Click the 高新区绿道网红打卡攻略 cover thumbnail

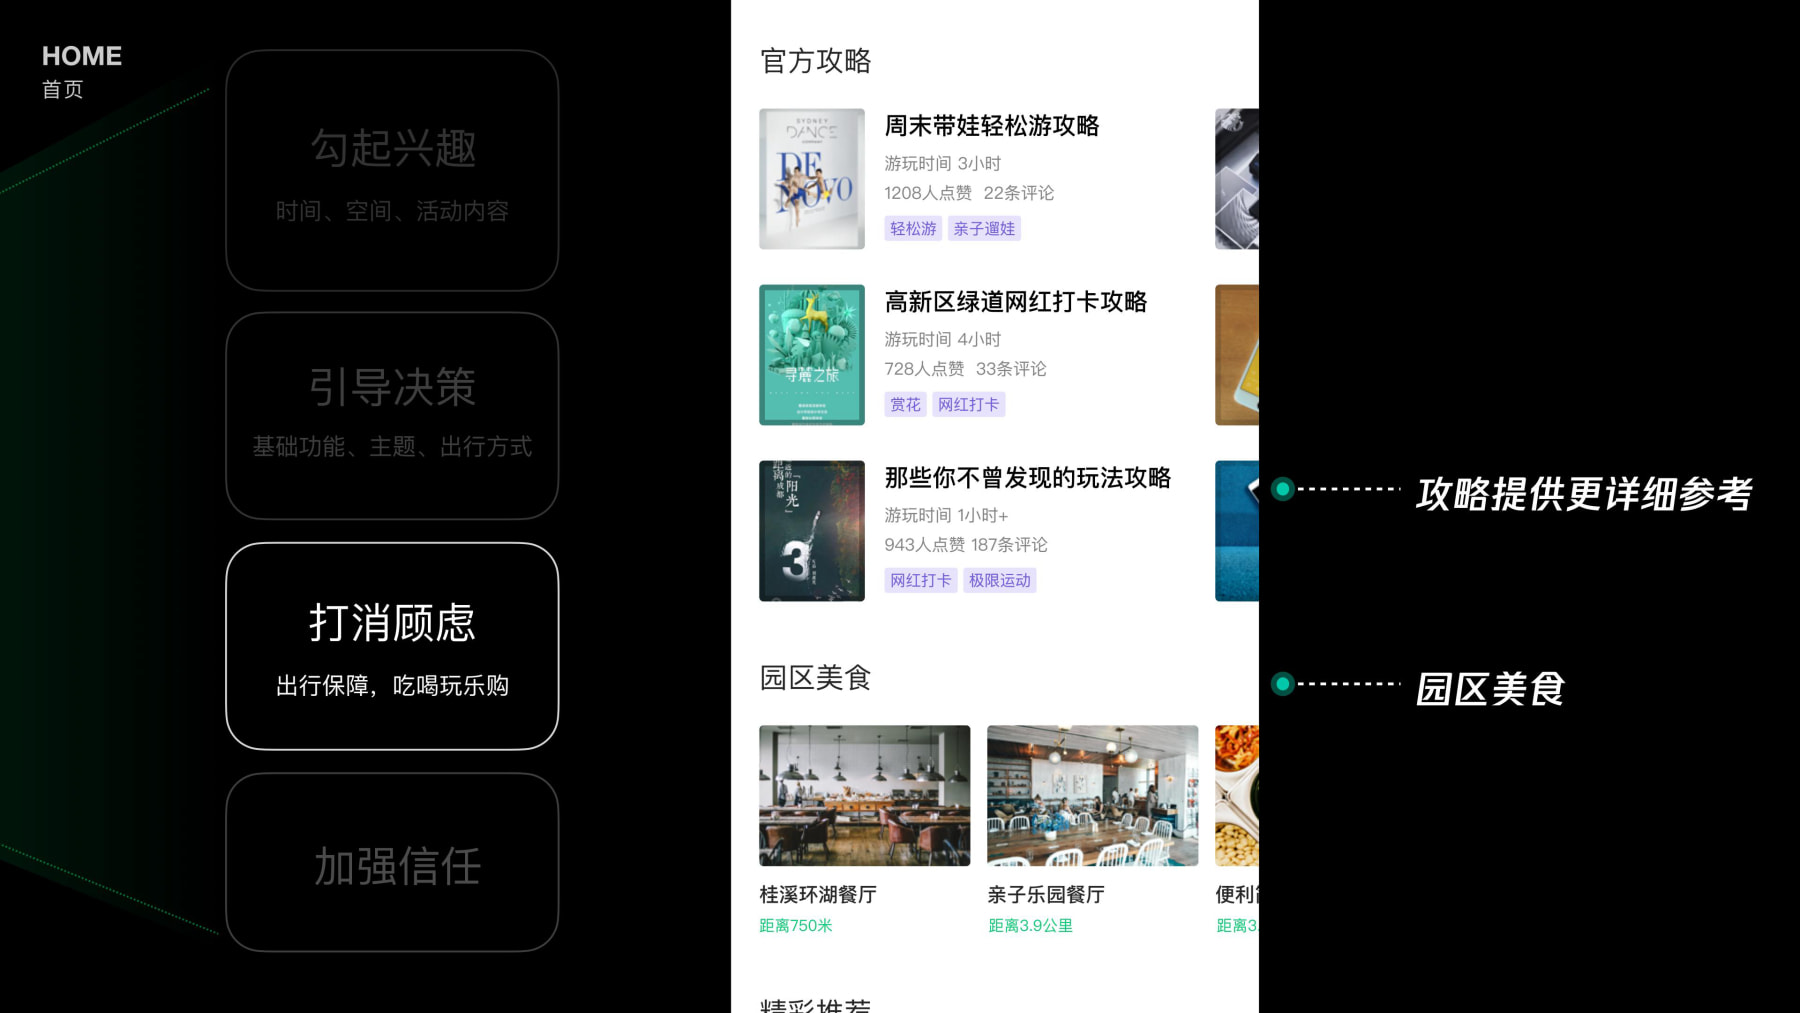click(x=811, y=354)
